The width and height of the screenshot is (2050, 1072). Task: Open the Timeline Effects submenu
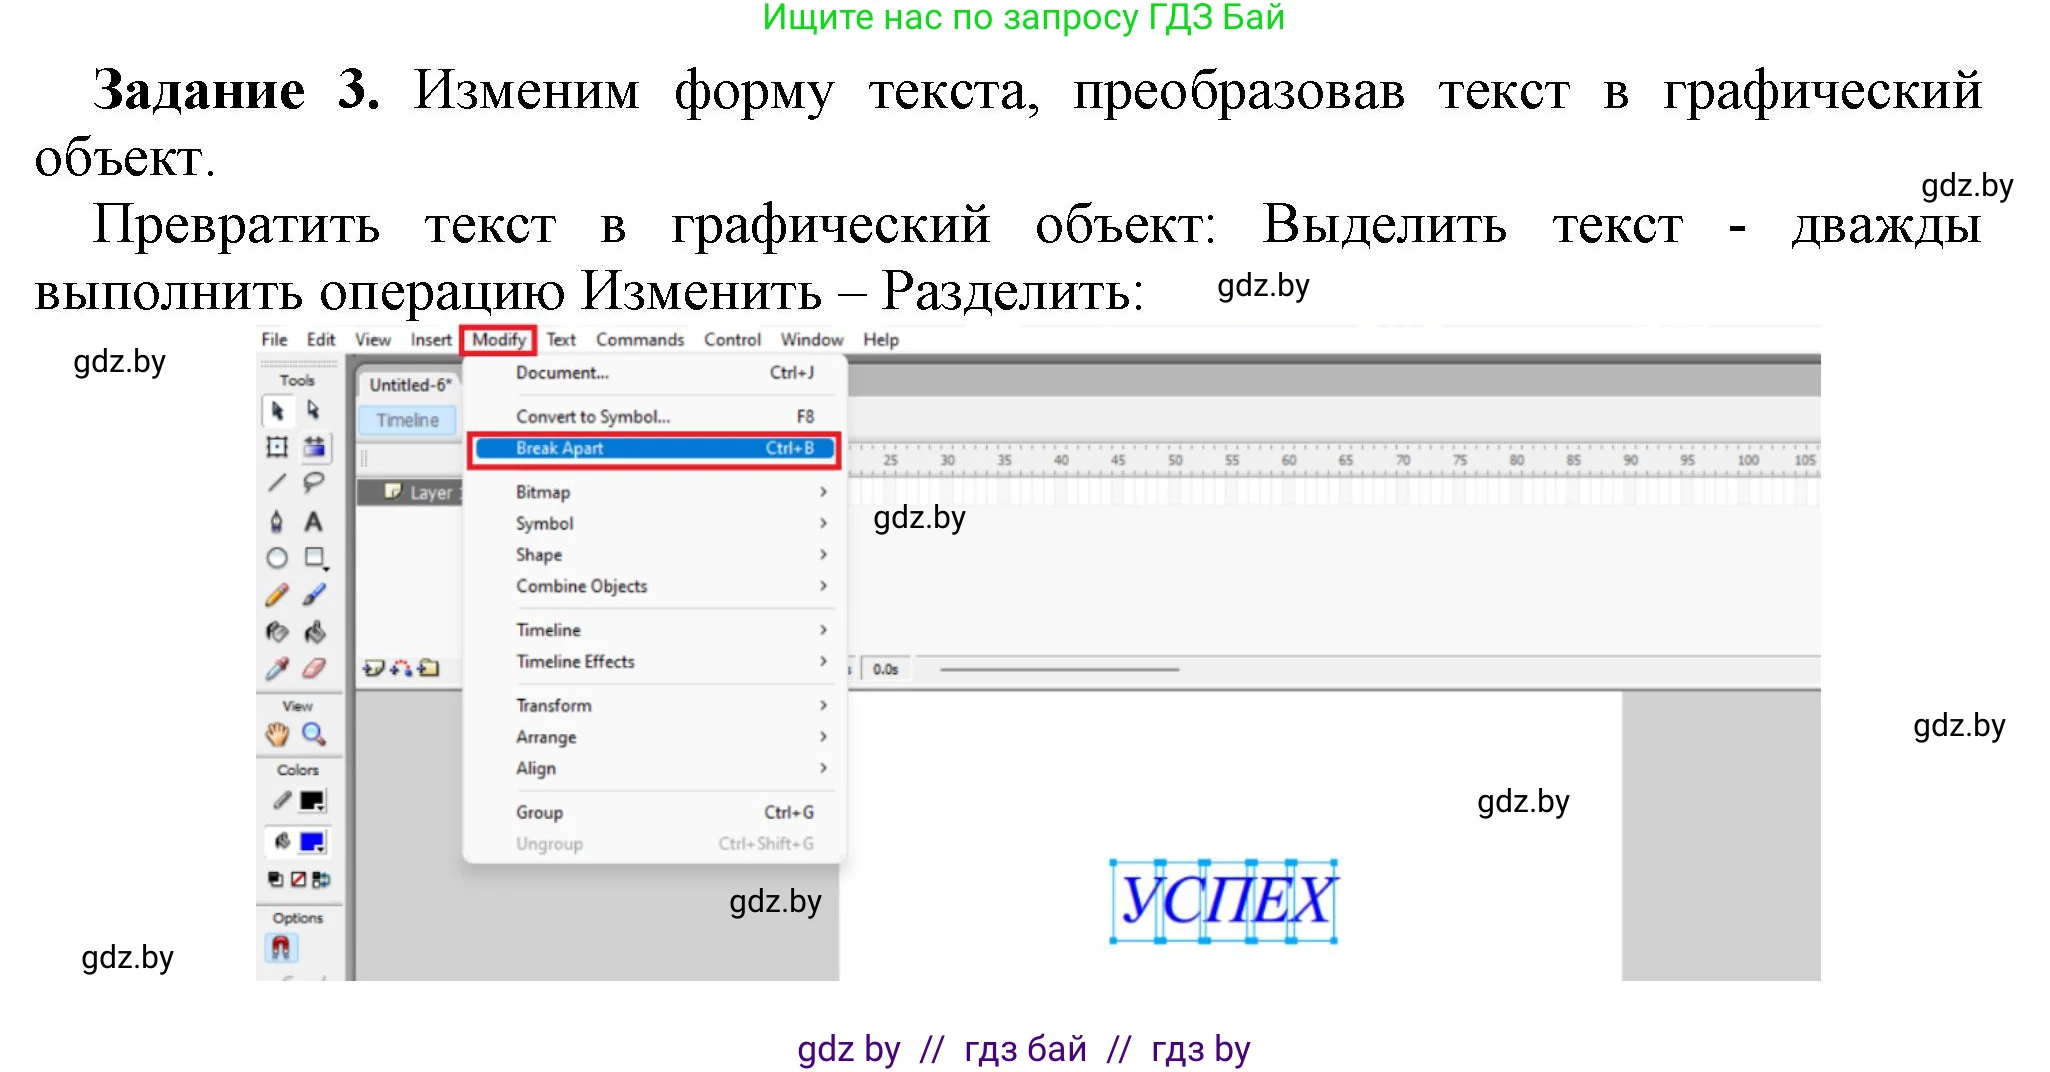coord(575,661)
